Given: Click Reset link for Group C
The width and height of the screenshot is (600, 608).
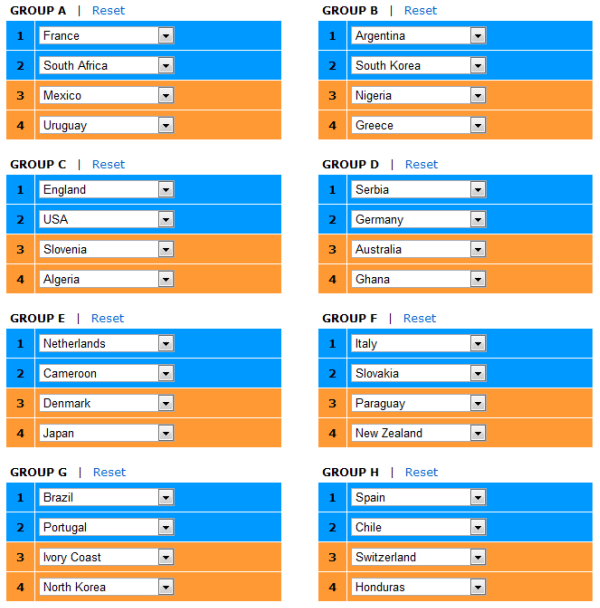Looking at the screenshot, I should click(x=108, y=164).
